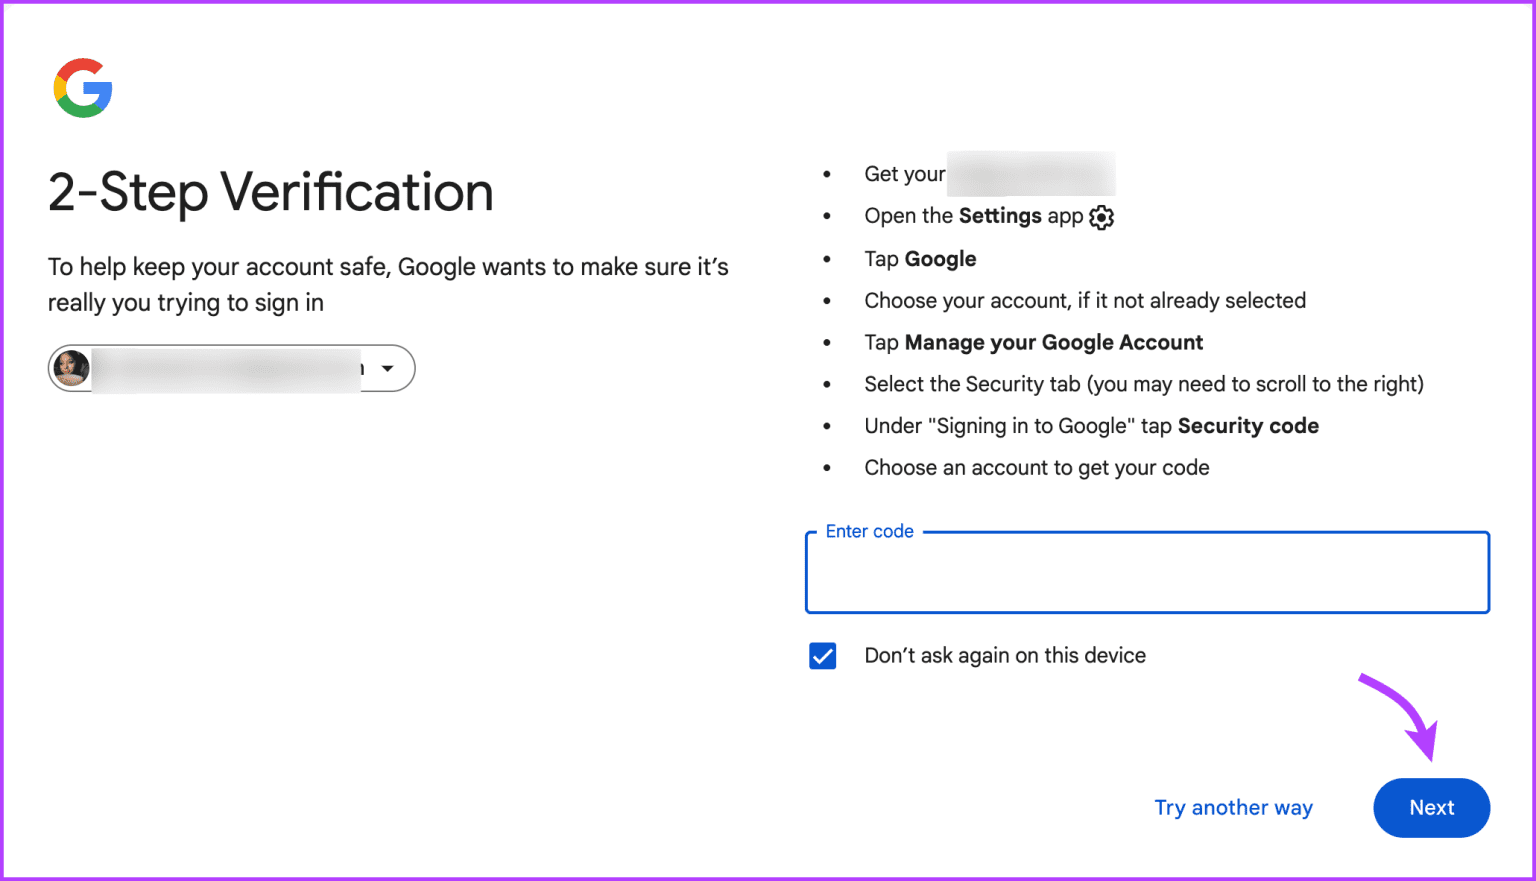Click the purple arrow pointing at Next
This screenshot has width=1536, height=881.
pos(1400,715)
